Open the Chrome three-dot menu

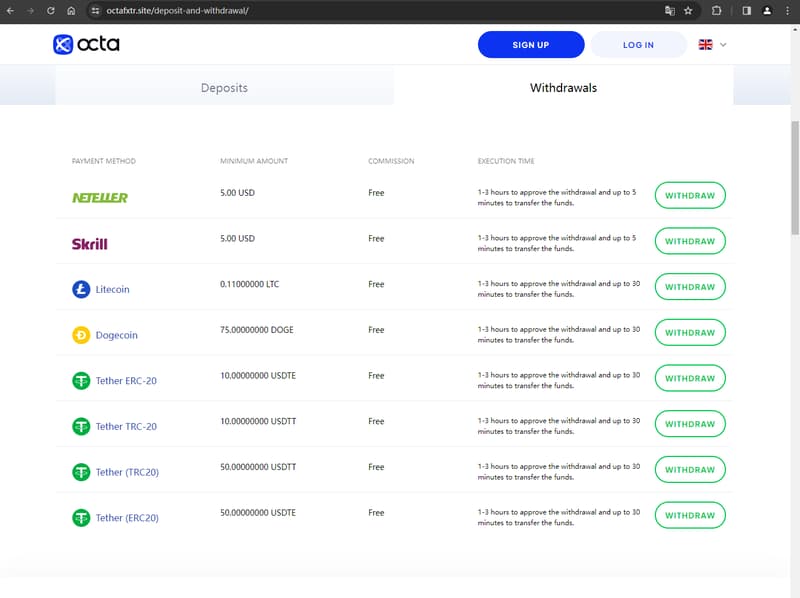(787, 11)
